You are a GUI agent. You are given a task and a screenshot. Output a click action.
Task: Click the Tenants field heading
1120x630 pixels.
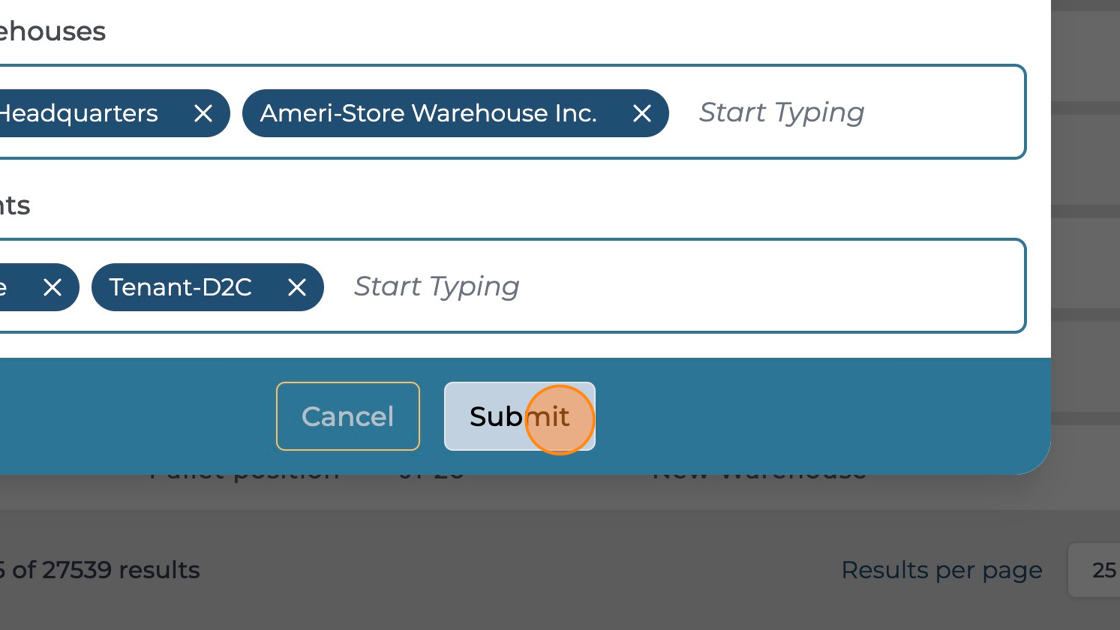click(x=15, y=205)
